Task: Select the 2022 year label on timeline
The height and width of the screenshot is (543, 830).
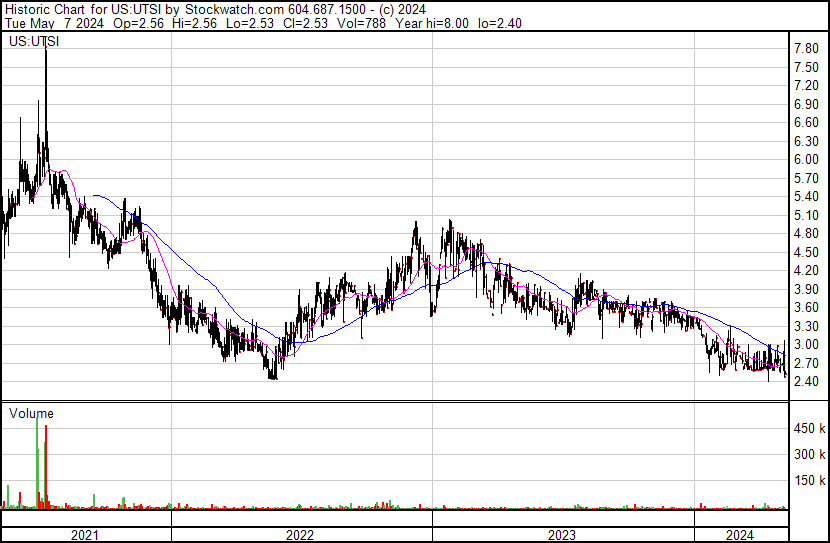Action: point(299,535)
